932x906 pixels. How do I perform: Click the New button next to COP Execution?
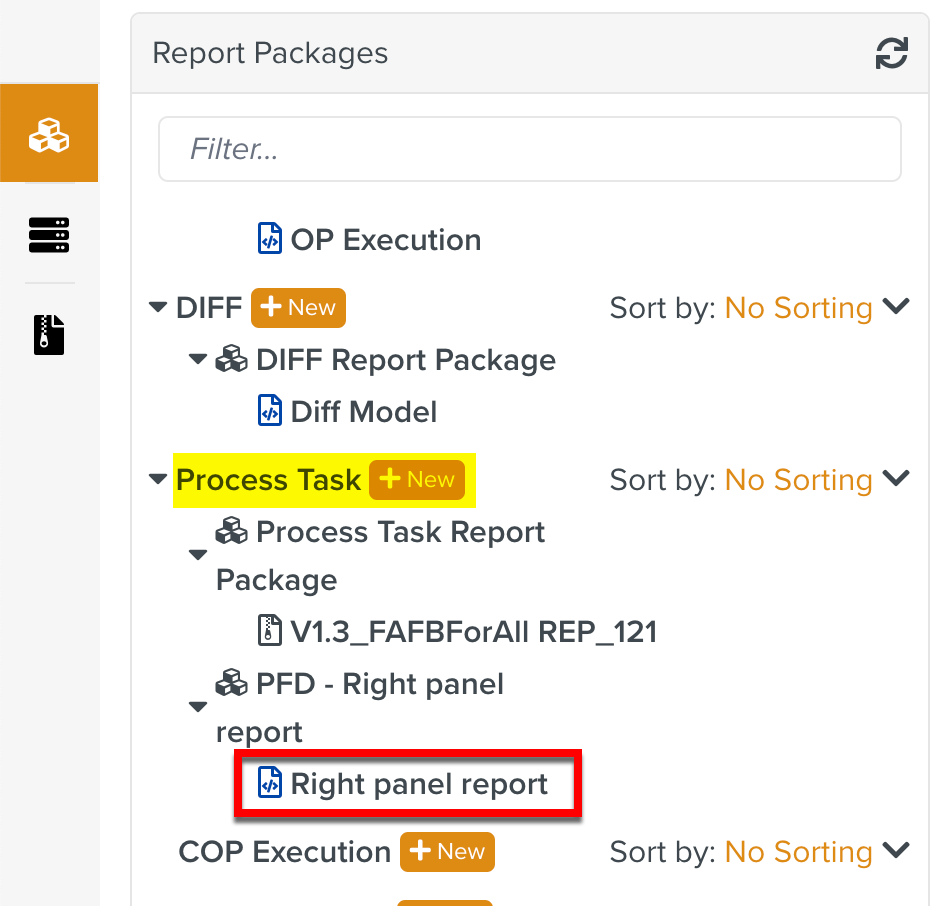pyautogui.click(x=447, y=851)
